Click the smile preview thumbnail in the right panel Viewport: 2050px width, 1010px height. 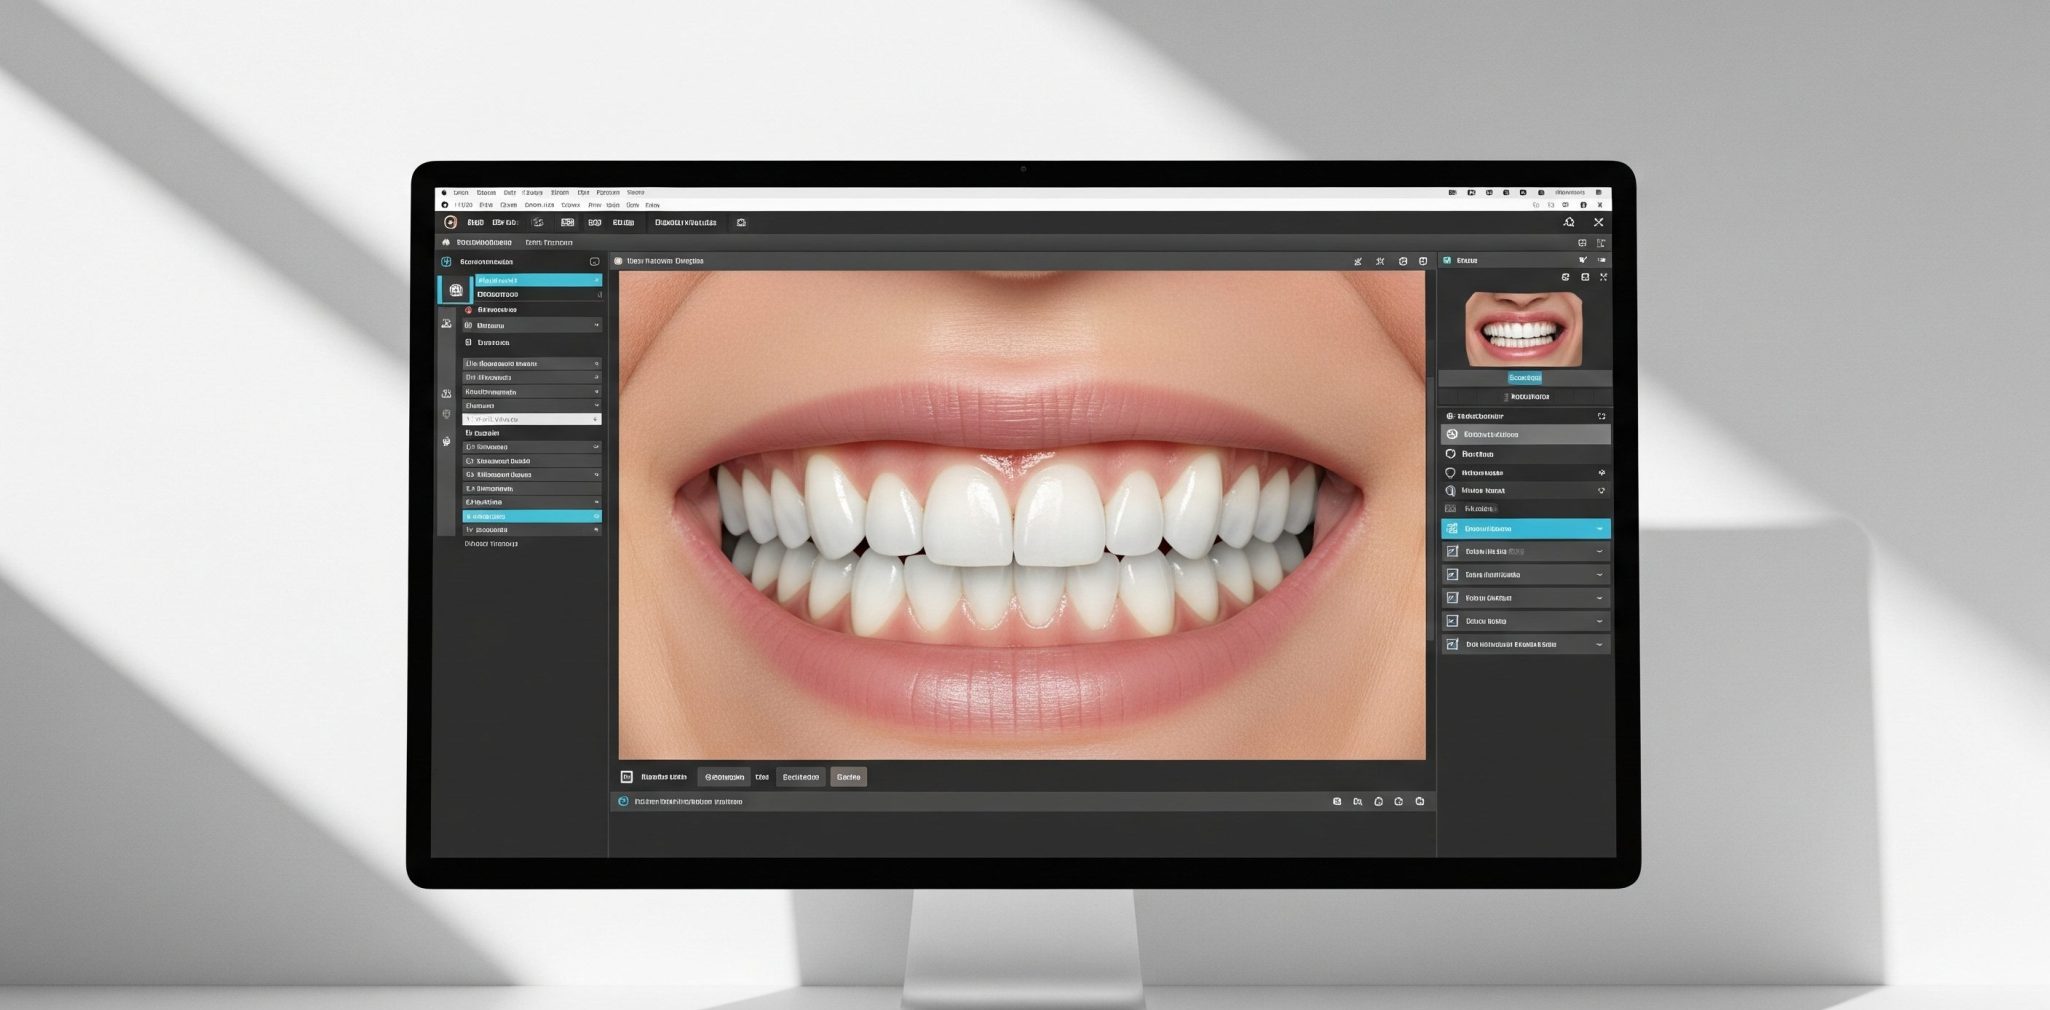pos(1523,329)
